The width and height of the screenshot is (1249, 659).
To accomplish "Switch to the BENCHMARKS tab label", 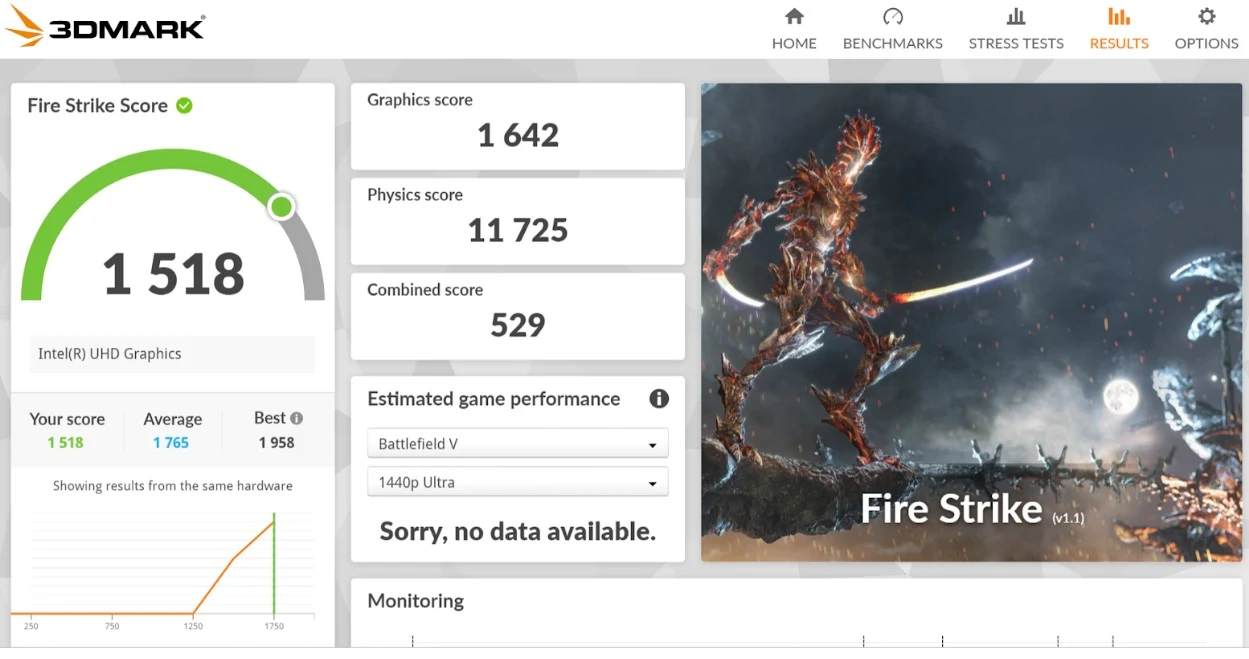I will click(893, 43).
